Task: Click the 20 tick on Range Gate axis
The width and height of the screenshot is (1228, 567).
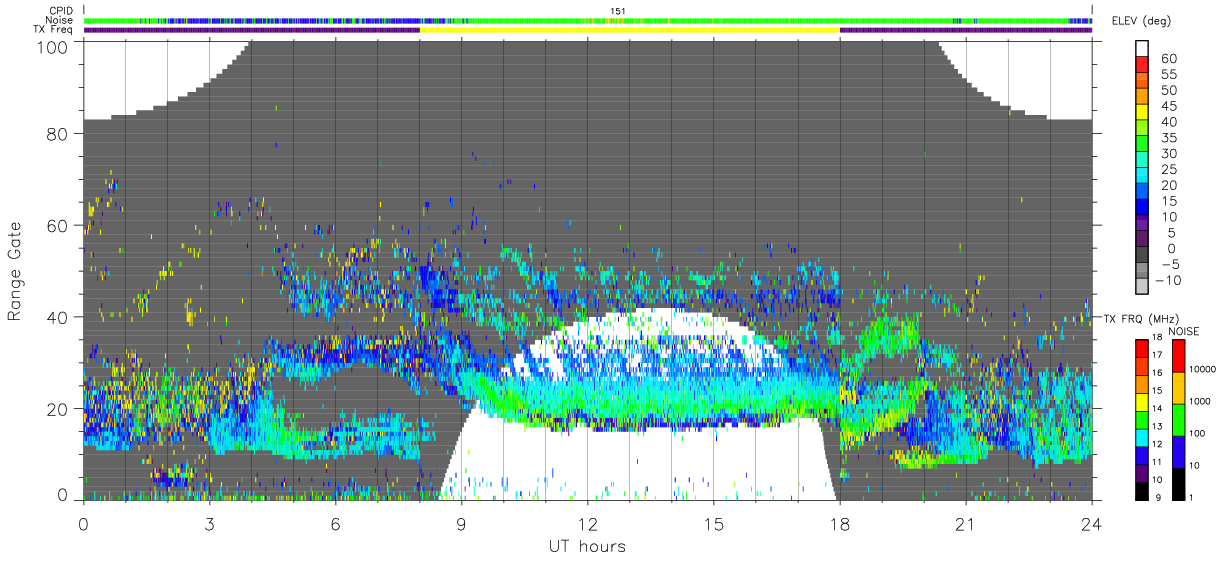Action: click(57, 409)
